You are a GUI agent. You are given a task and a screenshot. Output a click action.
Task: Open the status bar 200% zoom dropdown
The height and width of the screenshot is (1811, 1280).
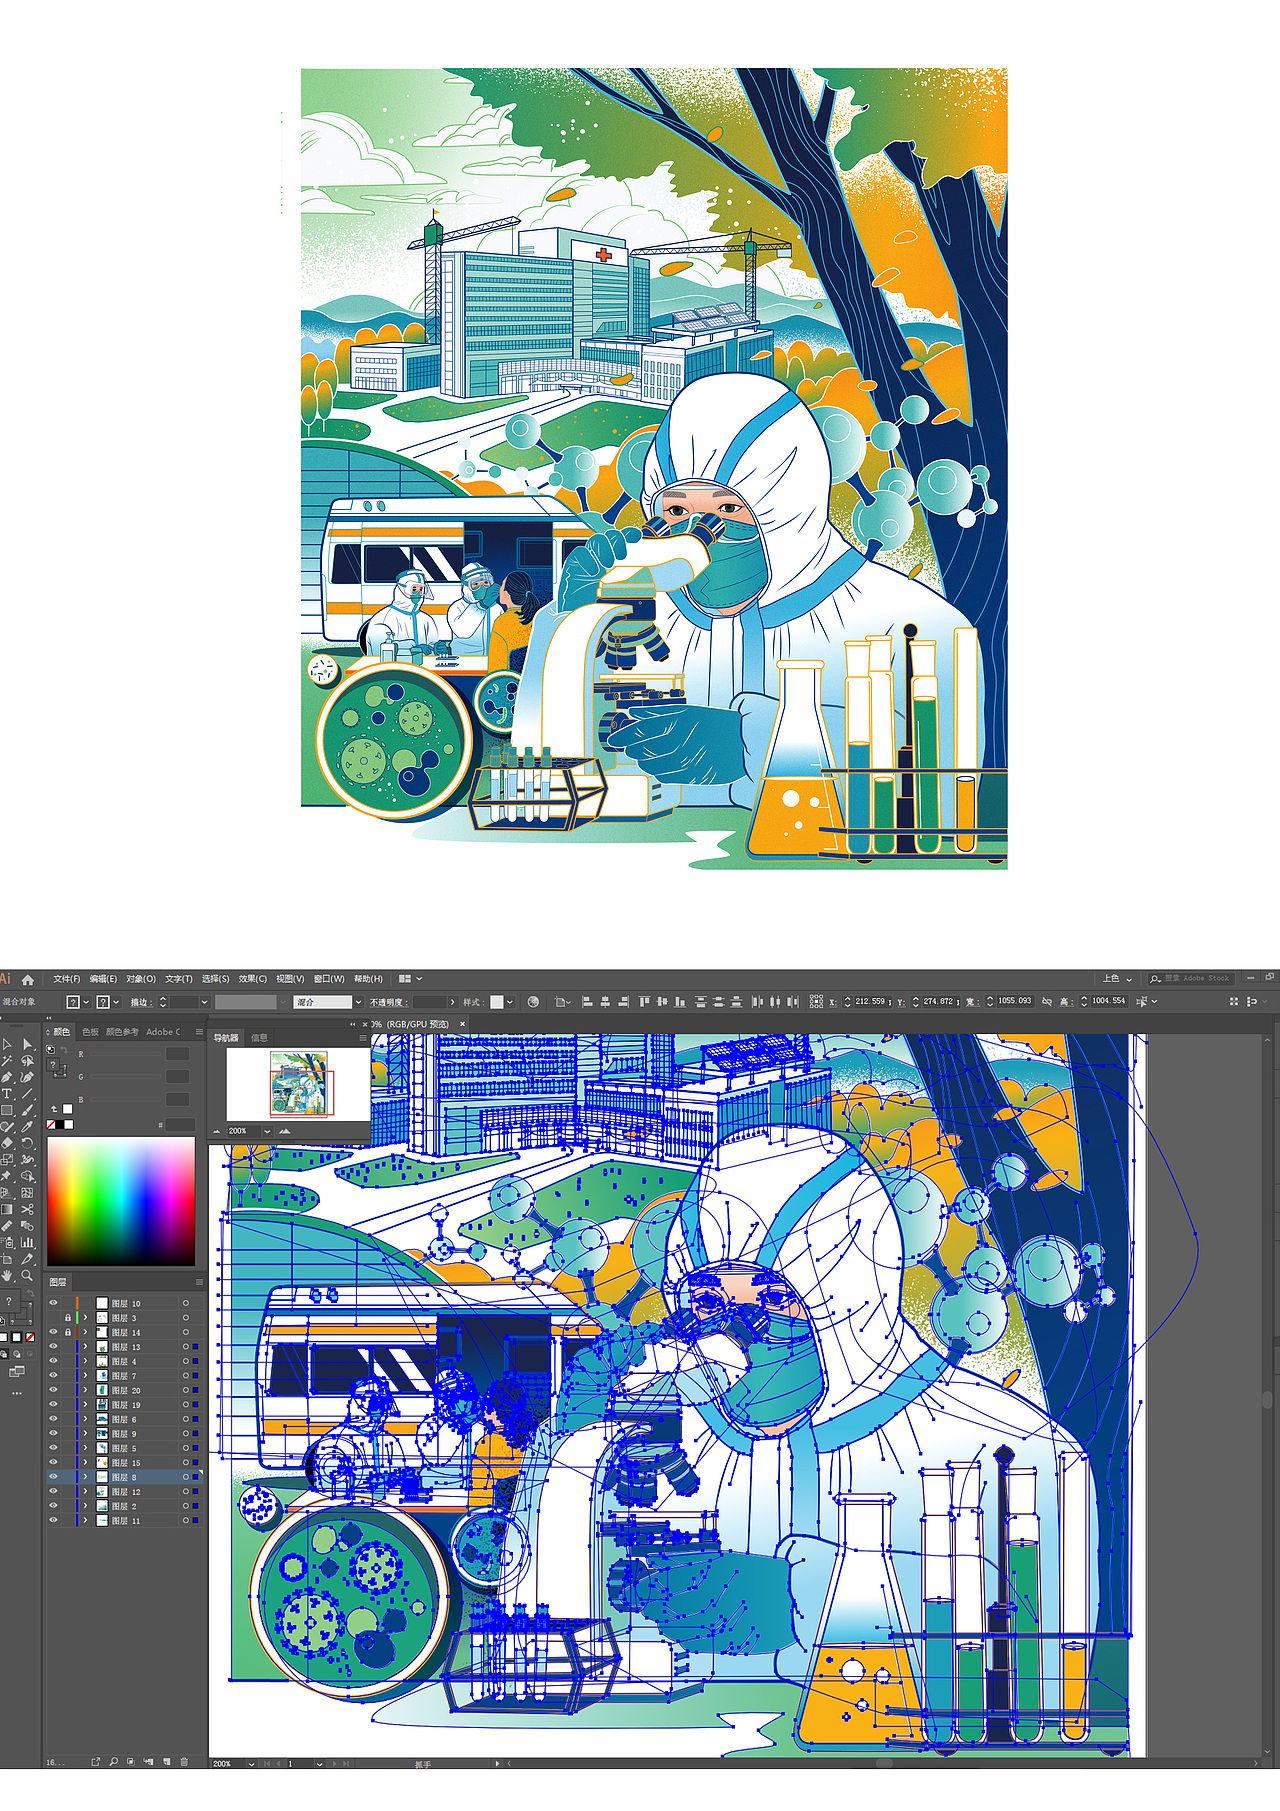[250, 1764]
